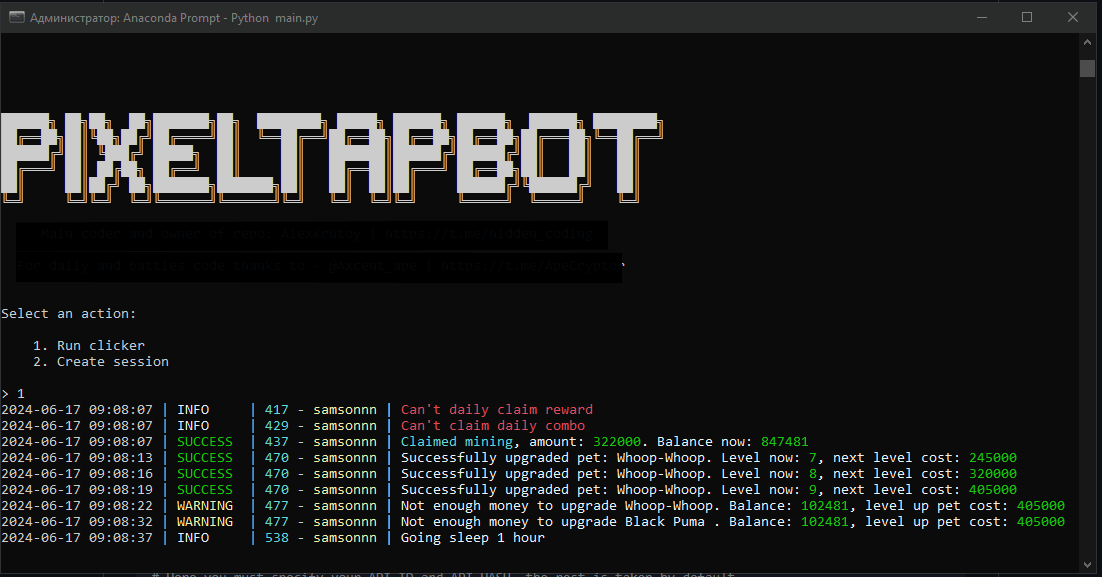Click the timestamp 2024-06-17 09:08:13
This screenshot has height=577, width=1102.
pyautogui.click(x=77, y=458)
